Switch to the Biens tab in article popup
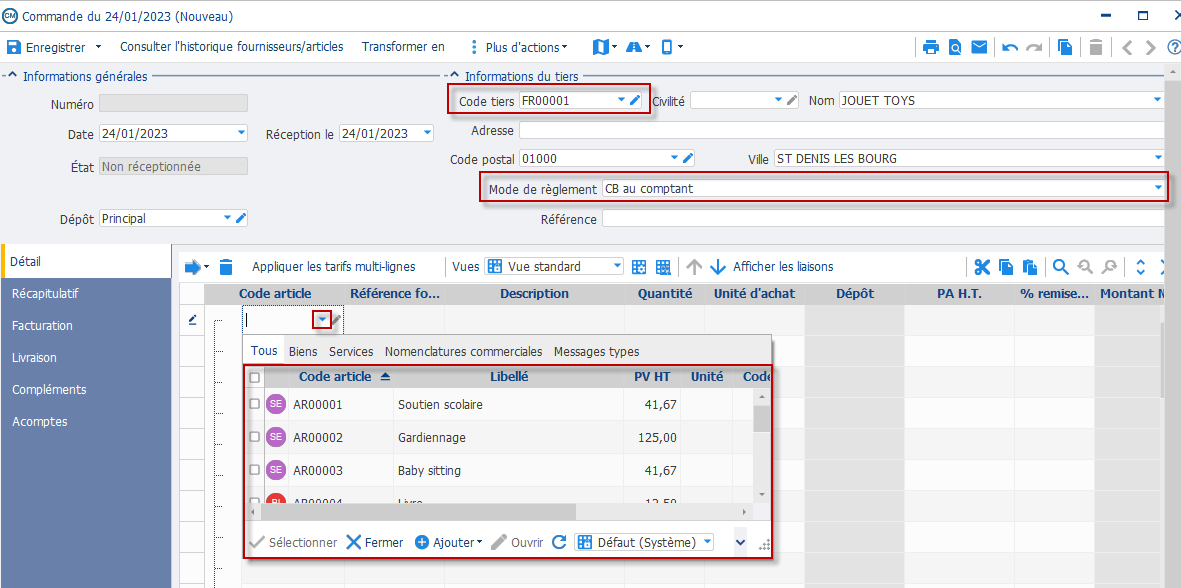The image size is (1181, 588). click(303, 352)
